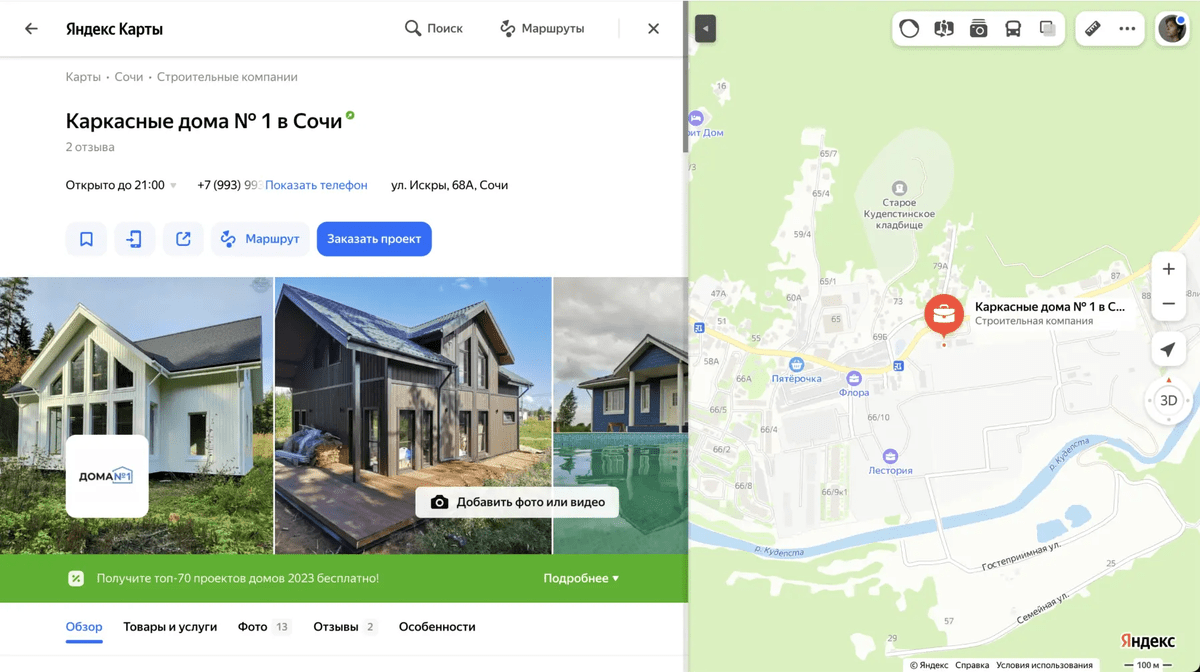Expand opening hours "Открыто до 21:00"
Viewport: 1200px width, 672px height.
click(121, 185)
